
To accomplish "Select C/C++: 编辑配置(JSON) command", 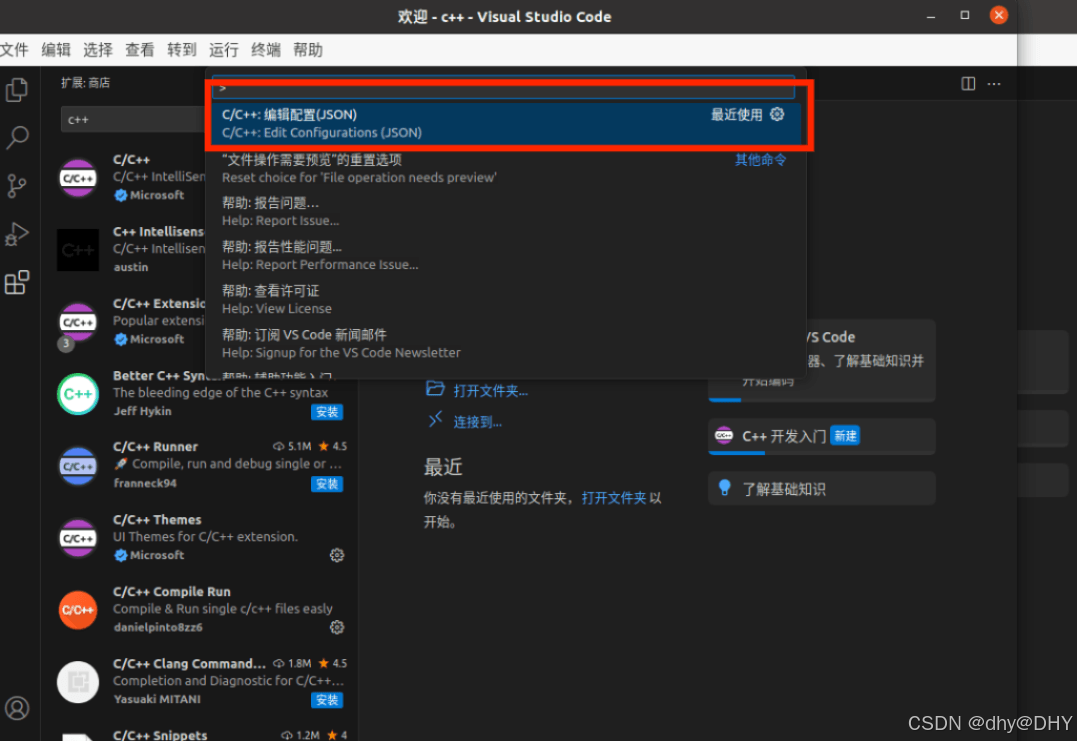I will [x=506, y=124].
